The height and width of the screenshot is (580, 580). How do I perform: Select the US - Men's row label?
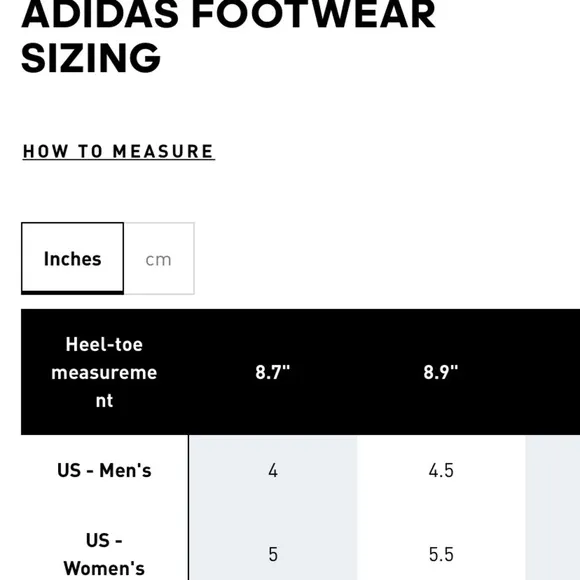point(104,471)
